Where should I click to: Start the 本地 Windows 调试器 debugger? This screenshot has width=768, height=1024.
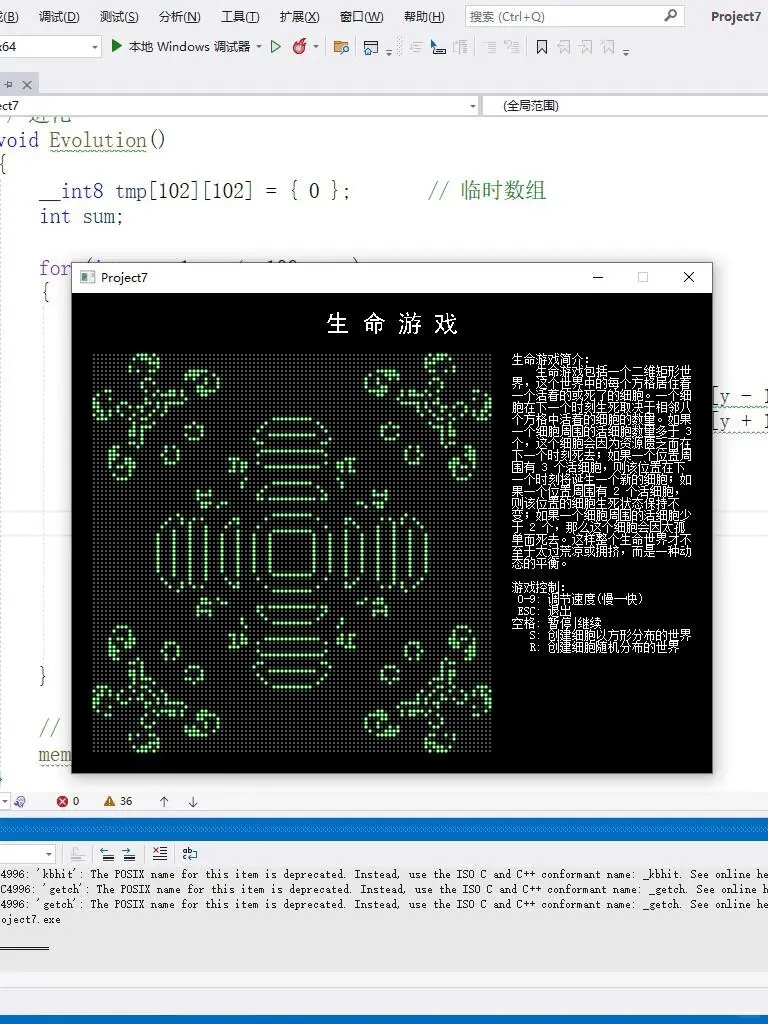[x=181, y=46]
